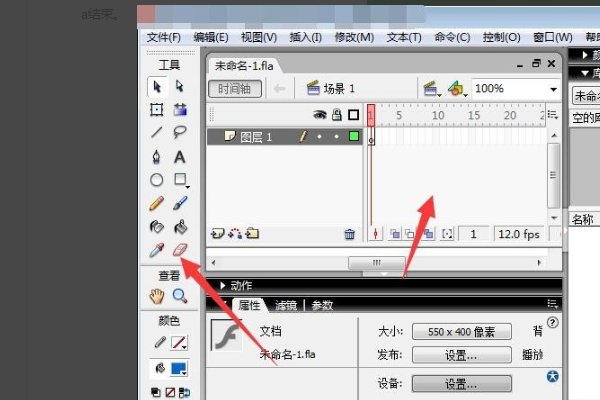Screen dimensions: 600x400
Task: Toggle Edit Multiple Frames button
Action: [x=428, y=233]
